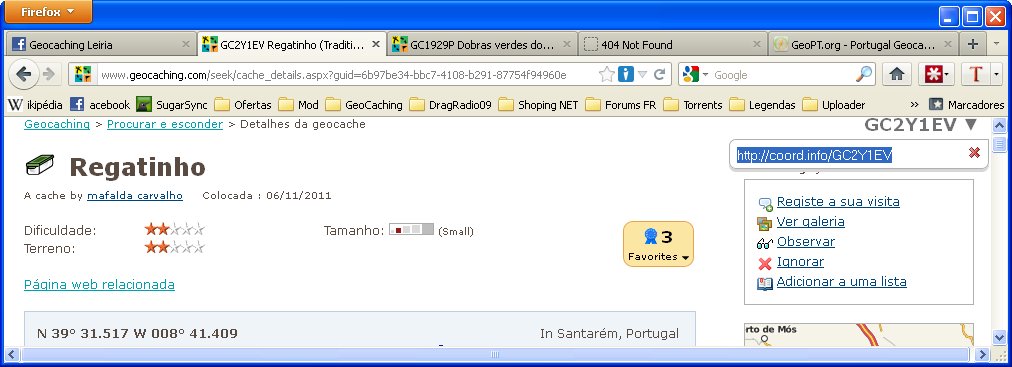Click Adicionar a uma lista link

click(842, 282)
